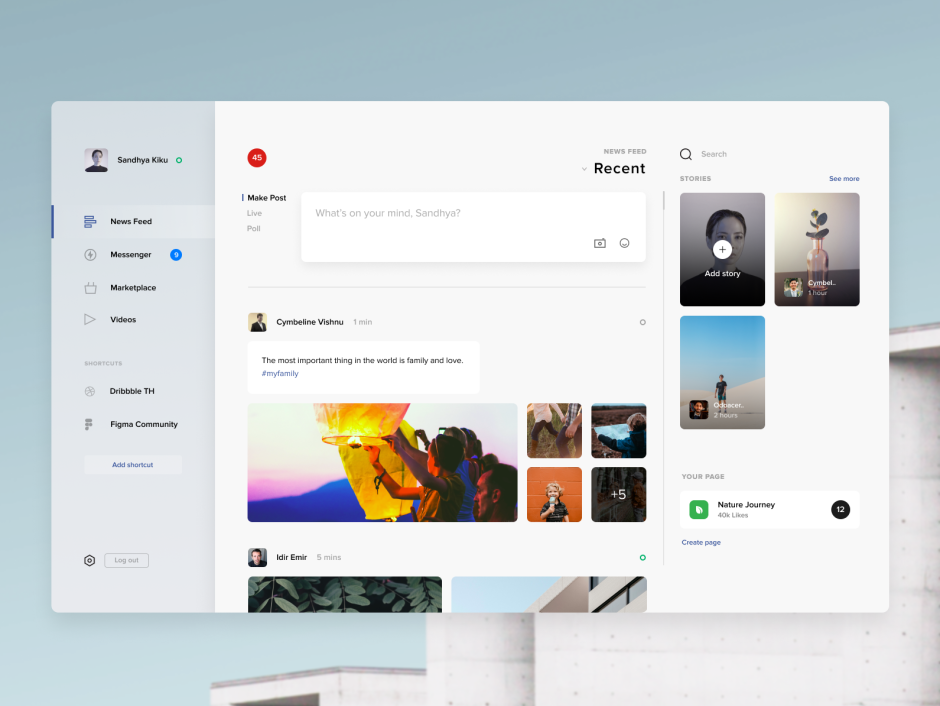Click the Add story plus button
The image size is (940, 706).
click(723, 249)
